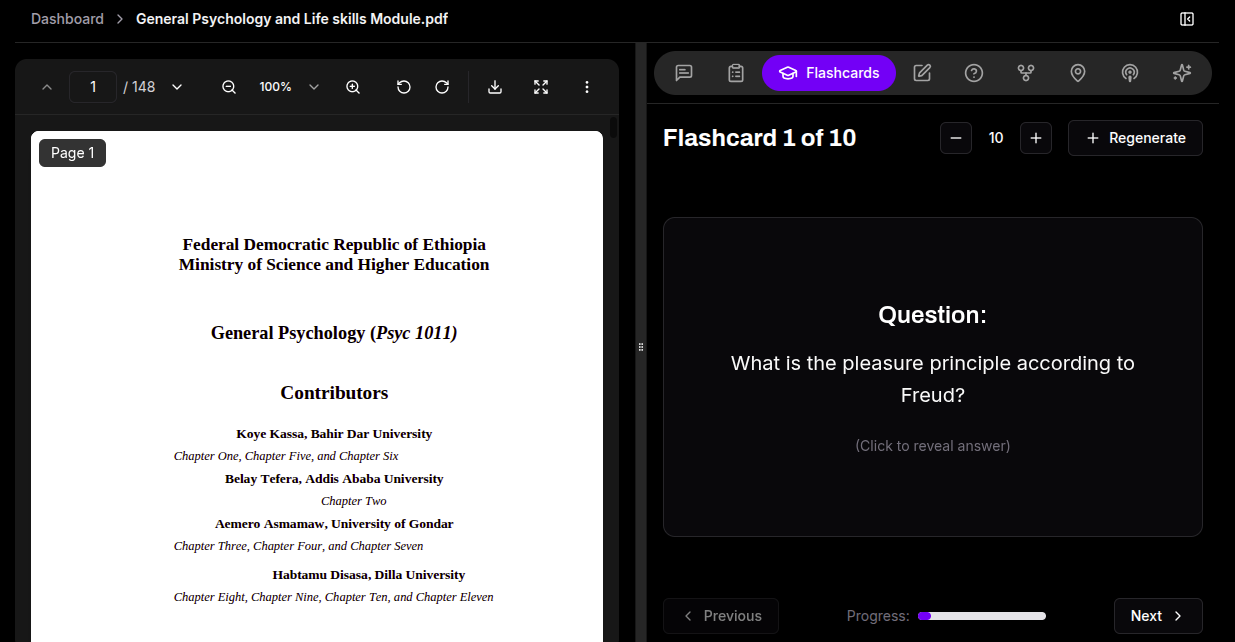Click the Page 1 label badge

(x=72, y=153)
